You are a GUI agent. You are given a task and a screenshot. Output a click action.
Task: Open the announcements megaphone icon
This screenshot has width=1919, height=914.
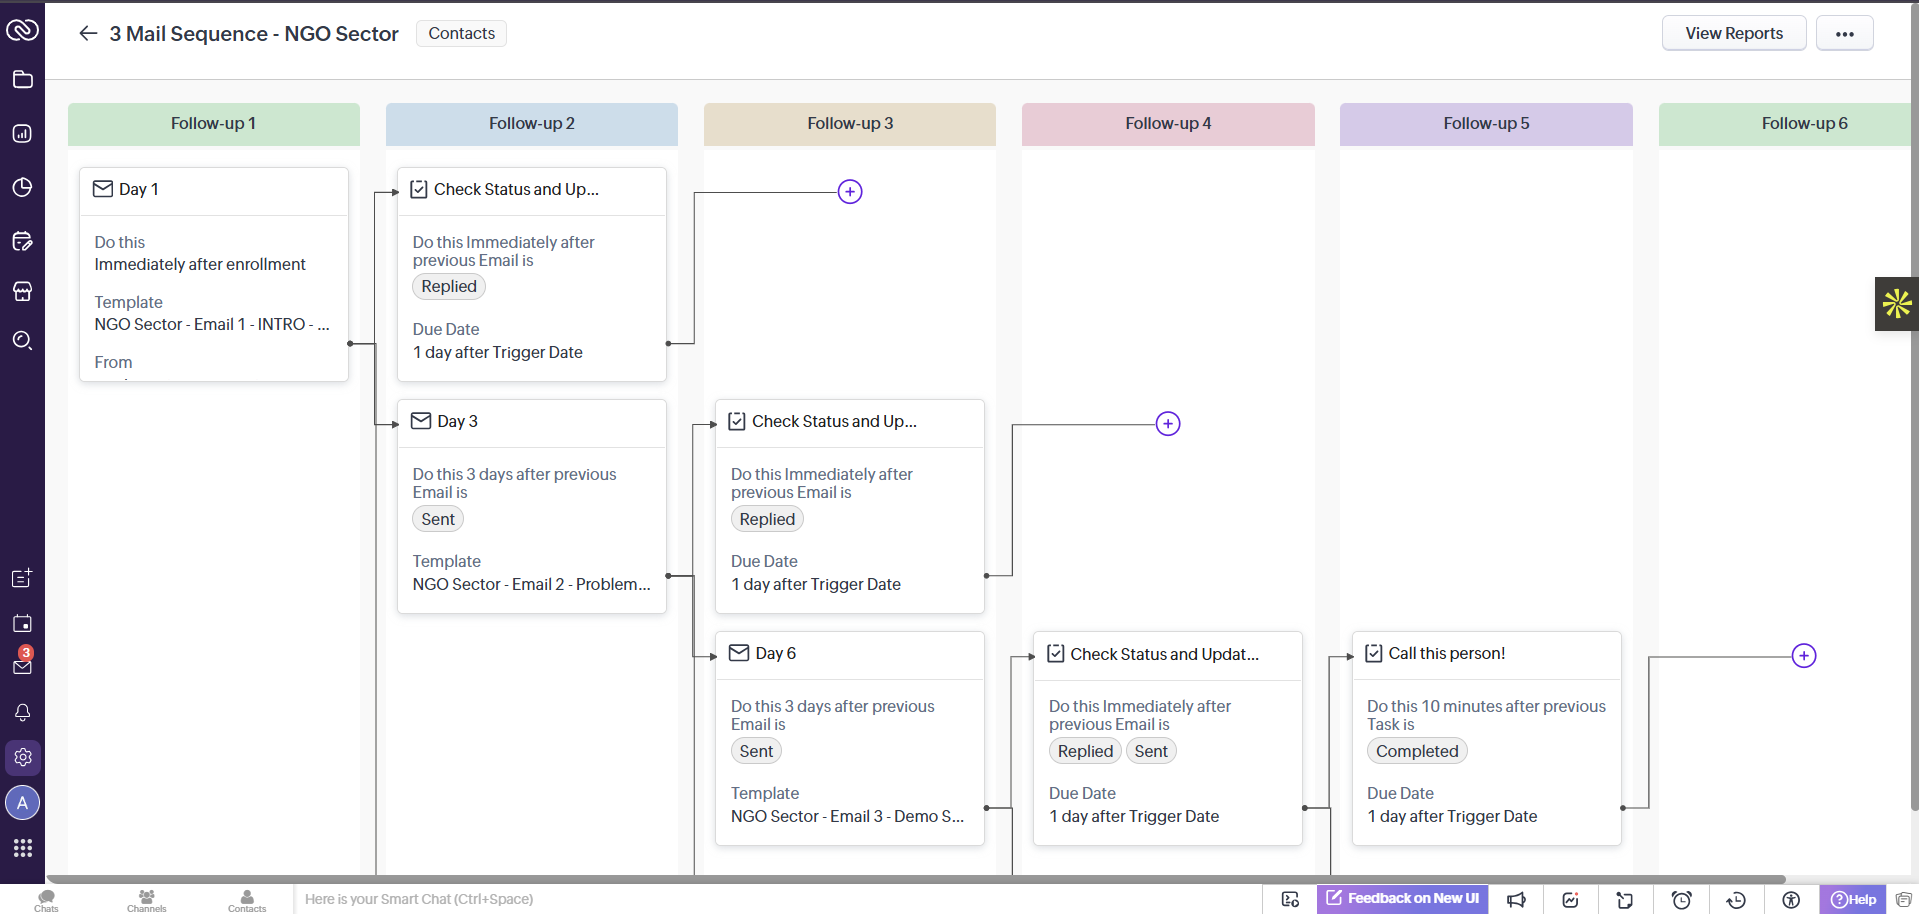(1517, 900)
